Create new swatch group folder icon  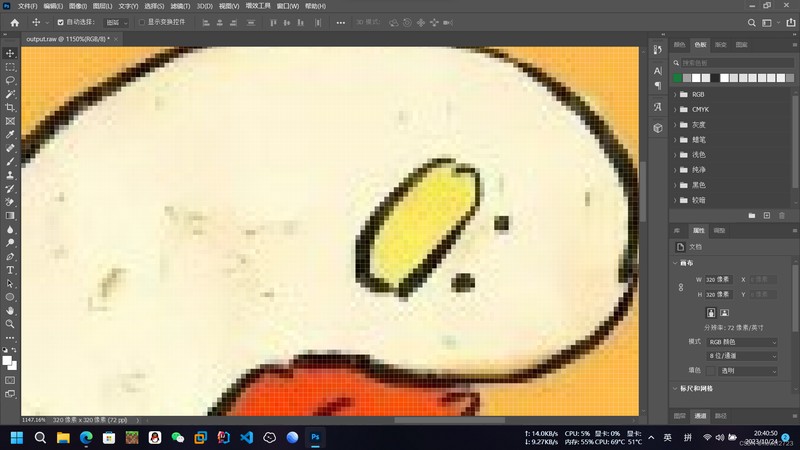coord(752,216)
